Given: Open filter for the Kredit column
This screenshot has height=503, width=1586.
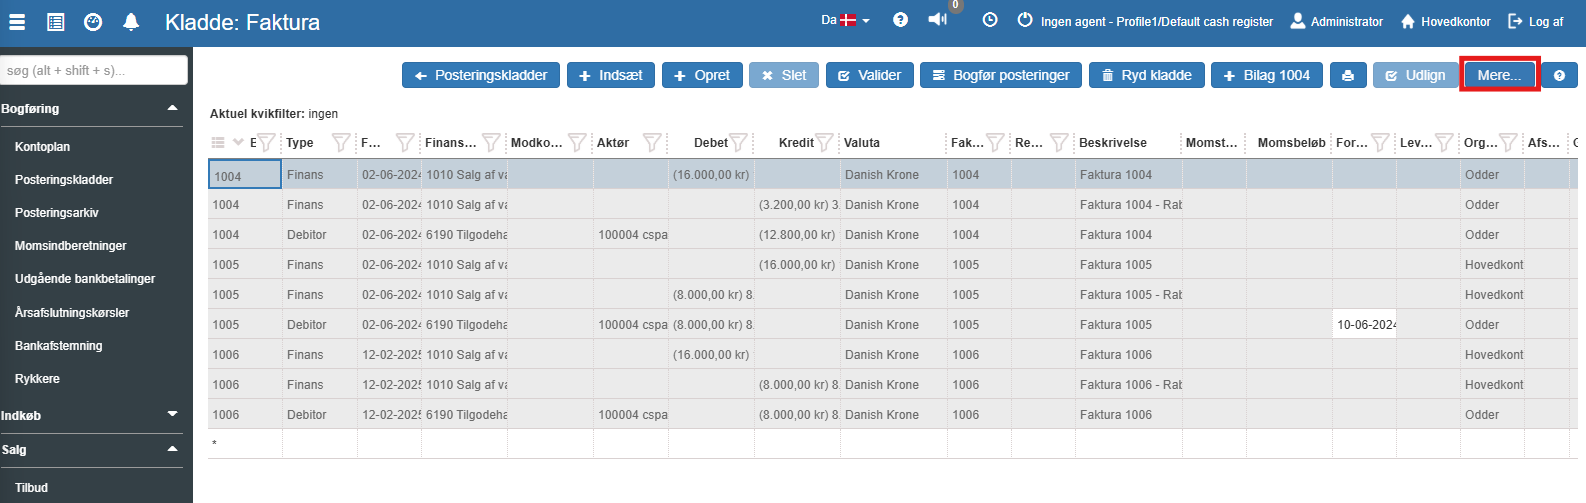Looking at the screenshot, I should pos(824,143).
